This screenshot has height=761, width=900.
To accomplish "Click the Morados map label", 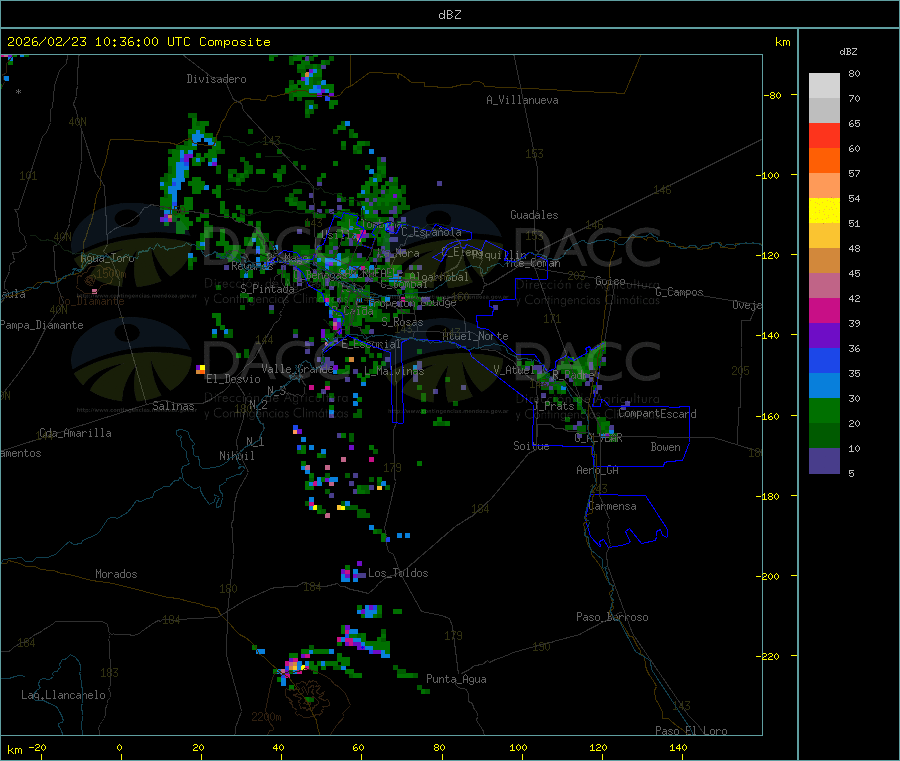I will pyautogui.click(x=116, y=574).
